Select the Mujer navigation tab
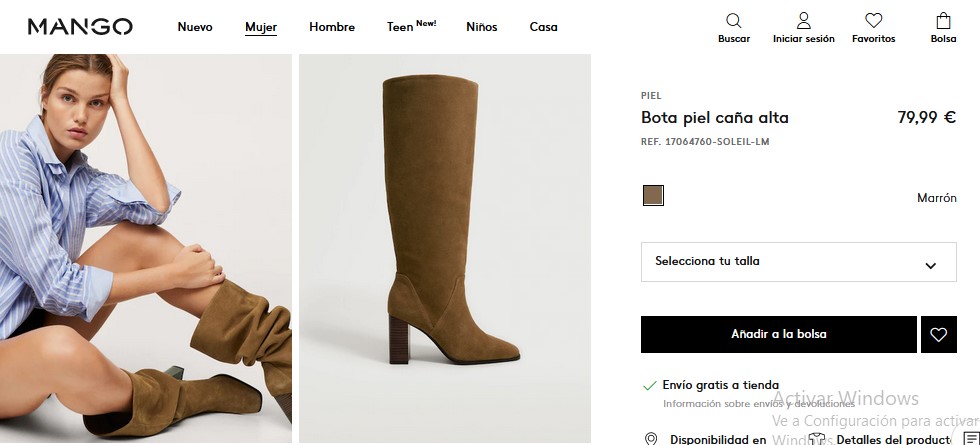This screenshot has width=980, height=445. pos(261,27)
